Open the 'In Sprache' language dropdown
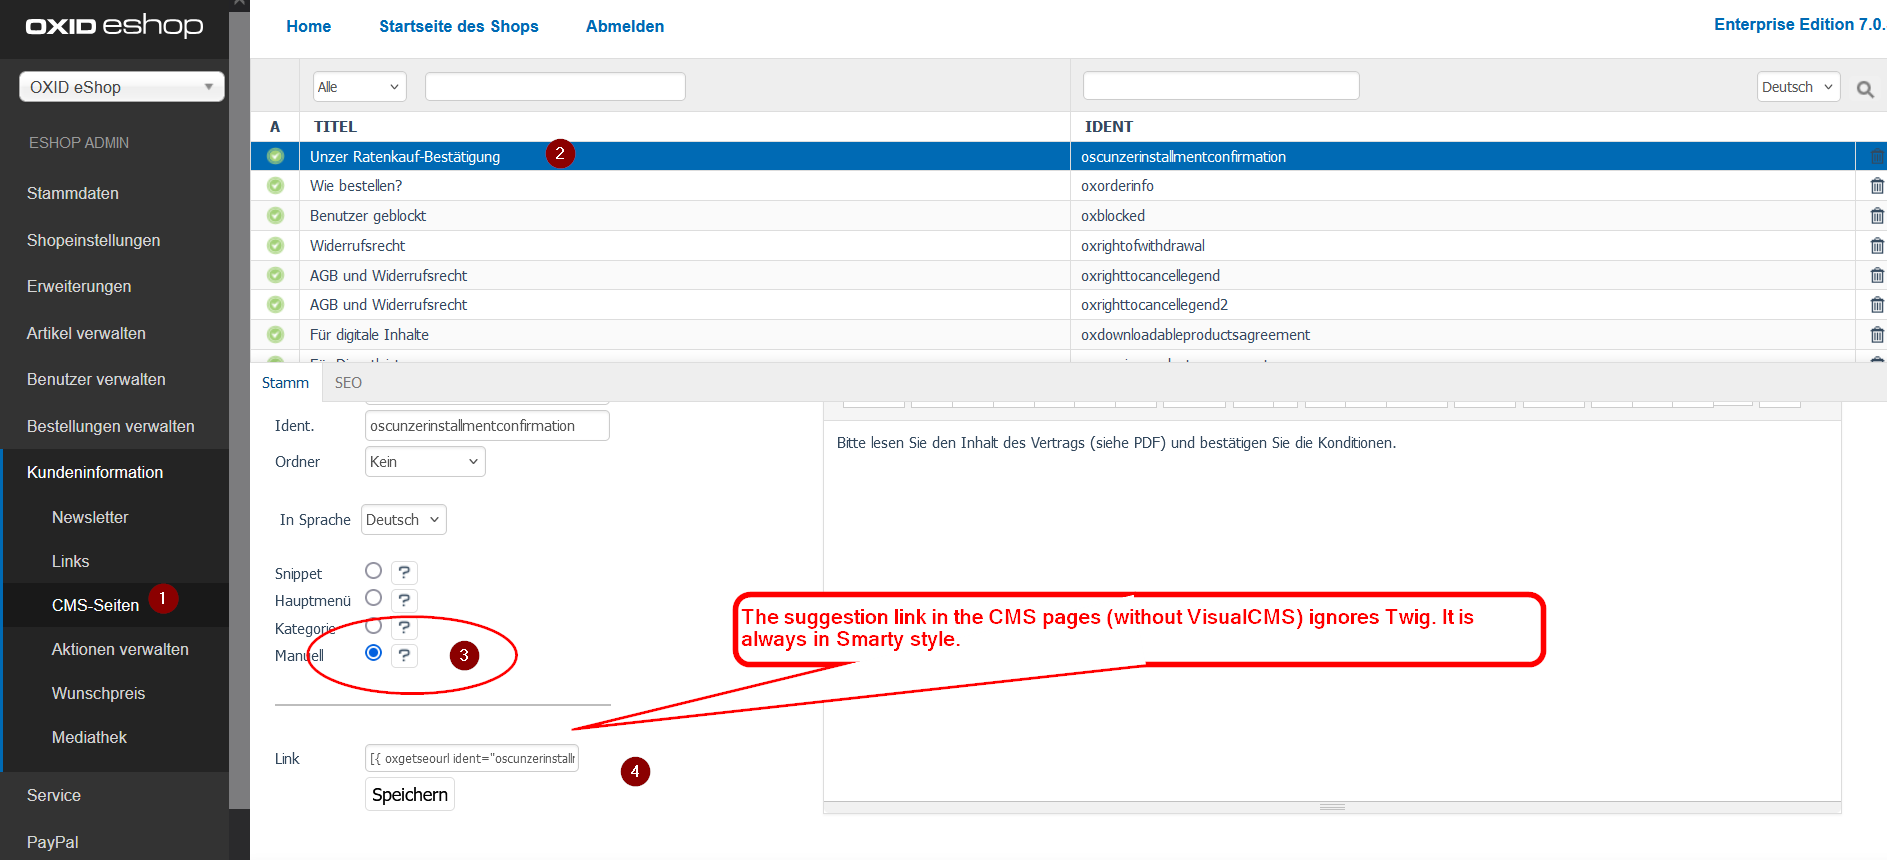 tap(403, 520)
